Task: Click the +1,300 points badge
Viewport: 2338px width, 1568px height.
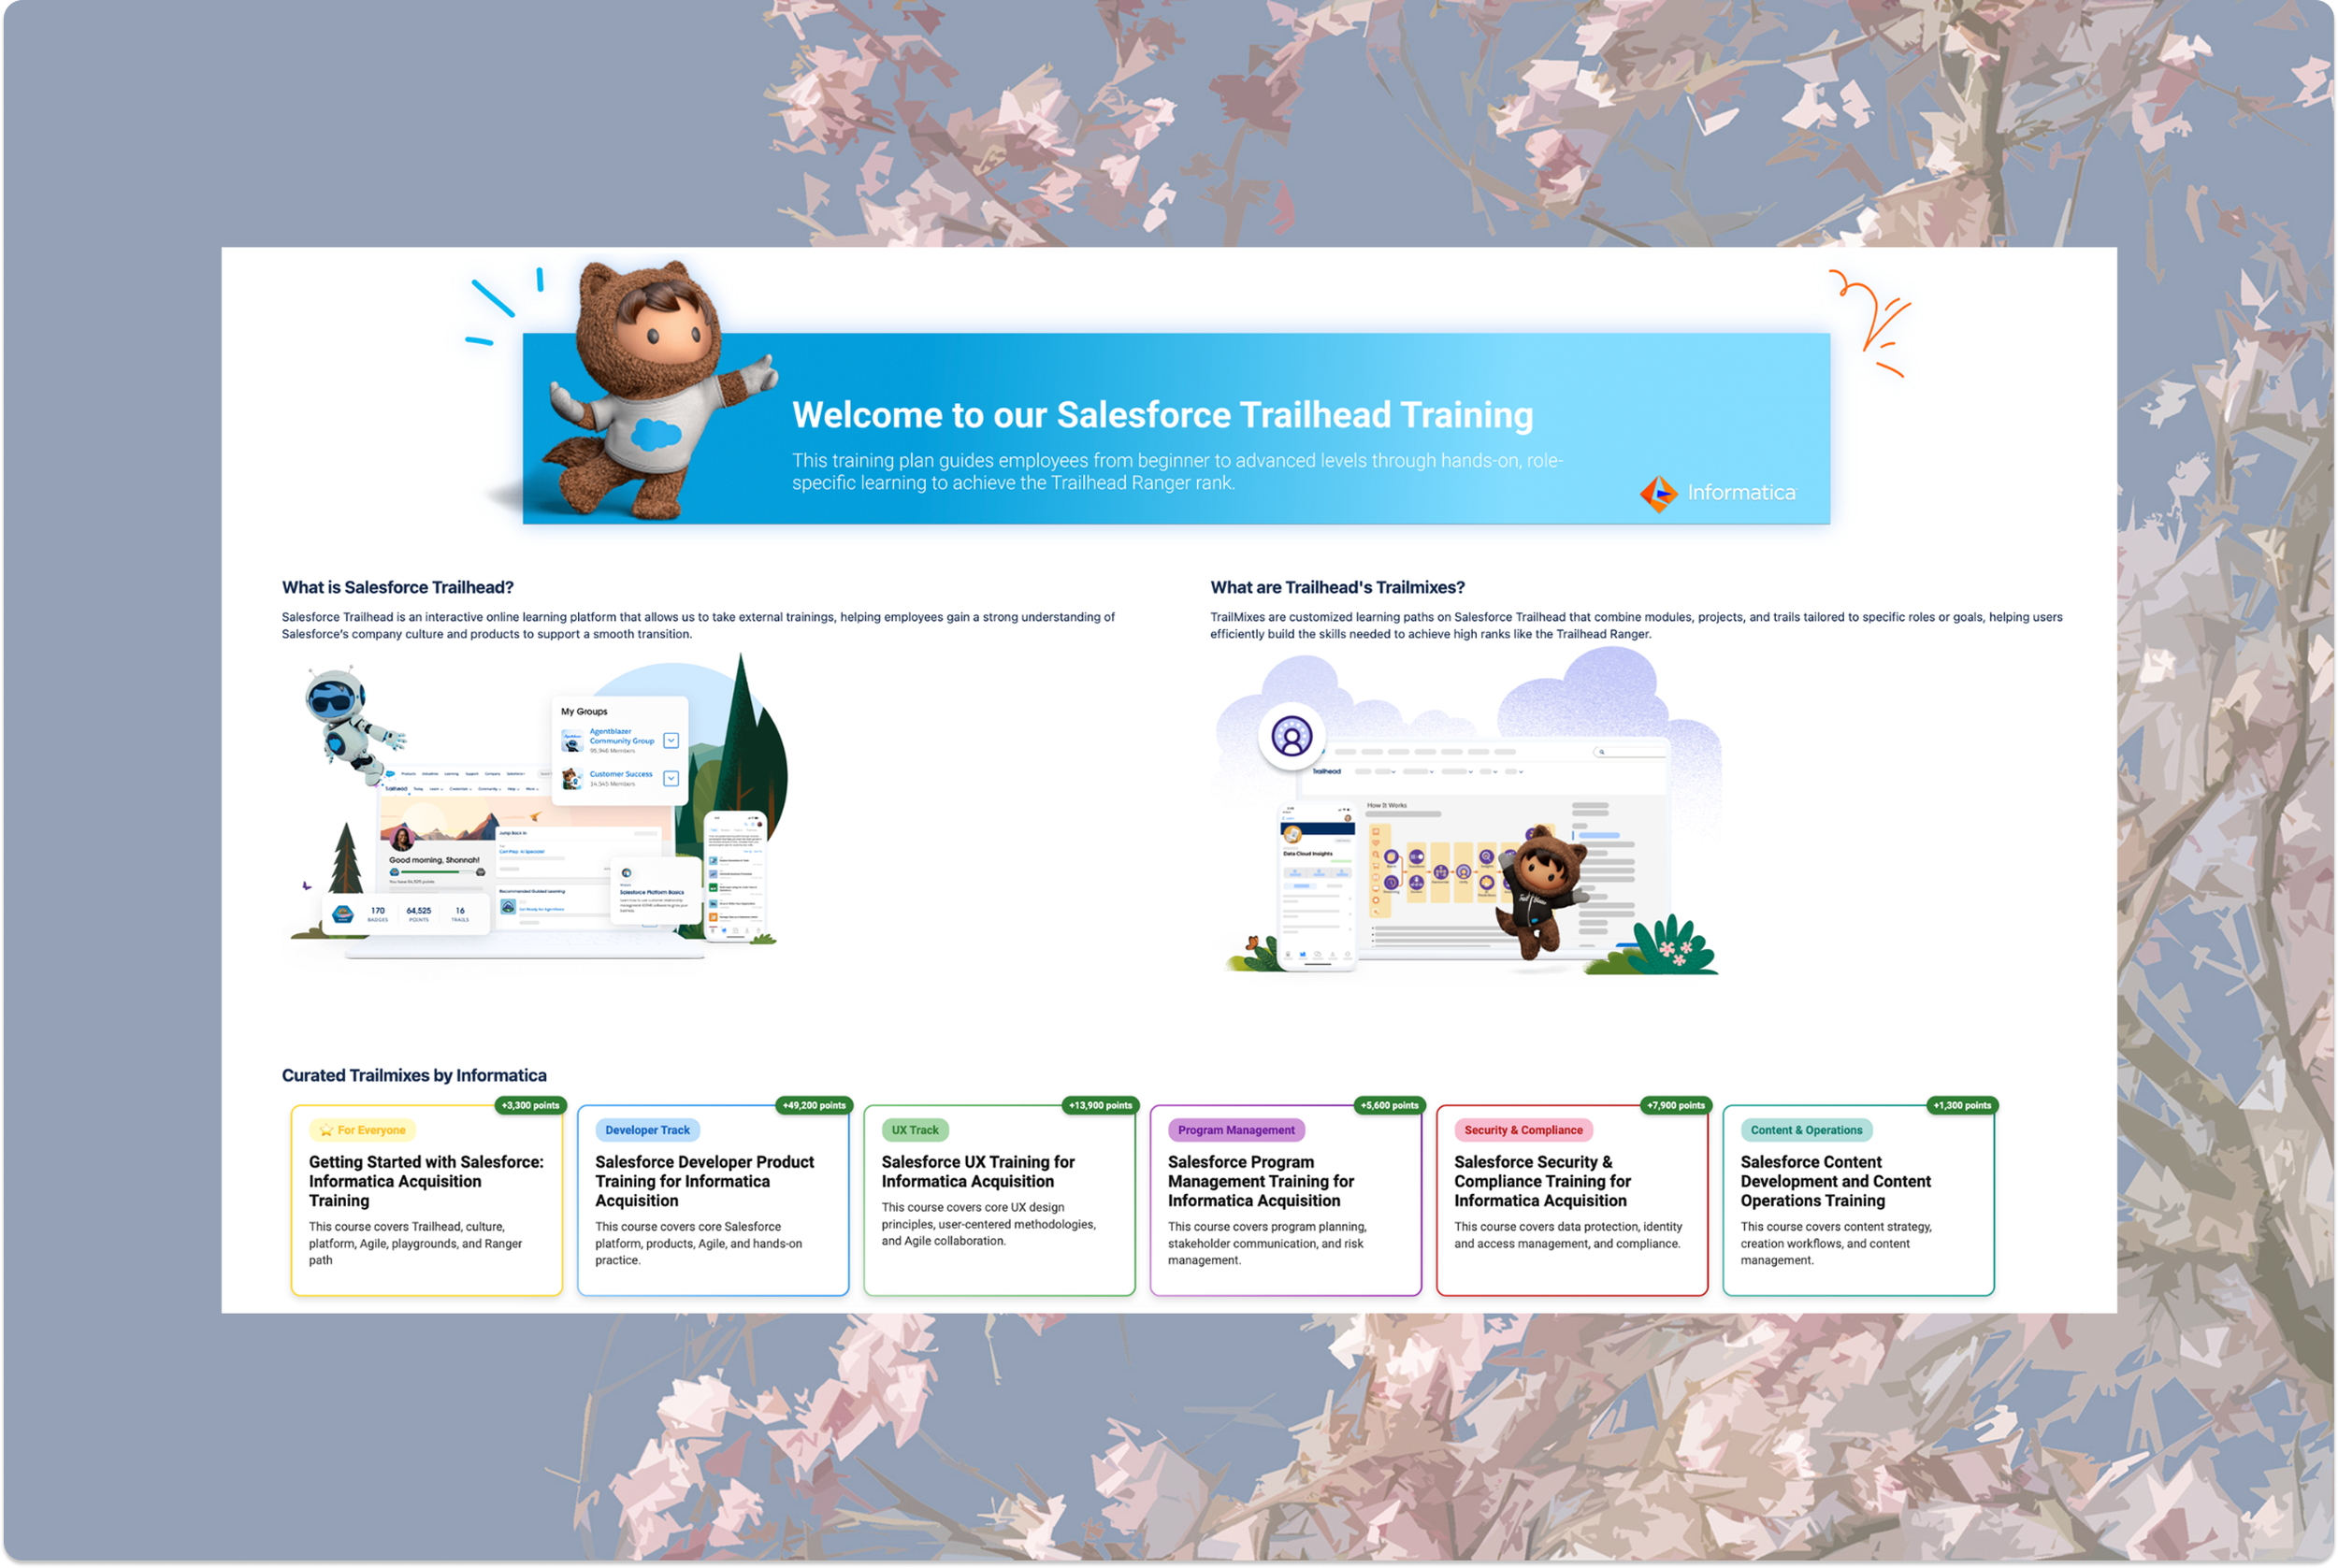Action: [1961, 1105]
